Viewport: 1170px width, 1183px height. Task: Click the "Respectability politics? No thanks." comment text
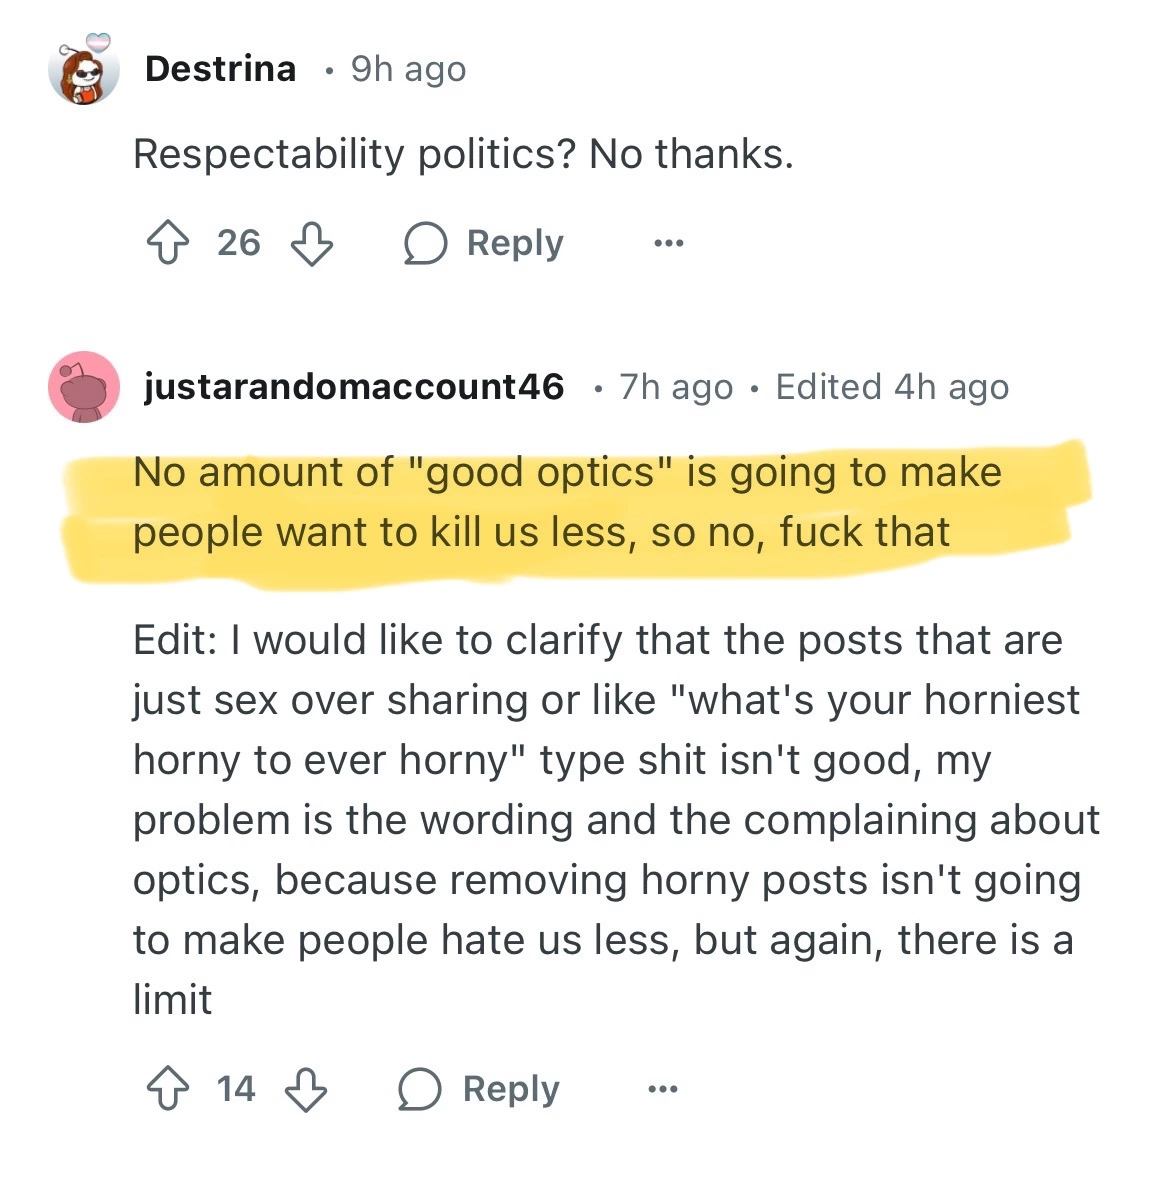point(463,154)
